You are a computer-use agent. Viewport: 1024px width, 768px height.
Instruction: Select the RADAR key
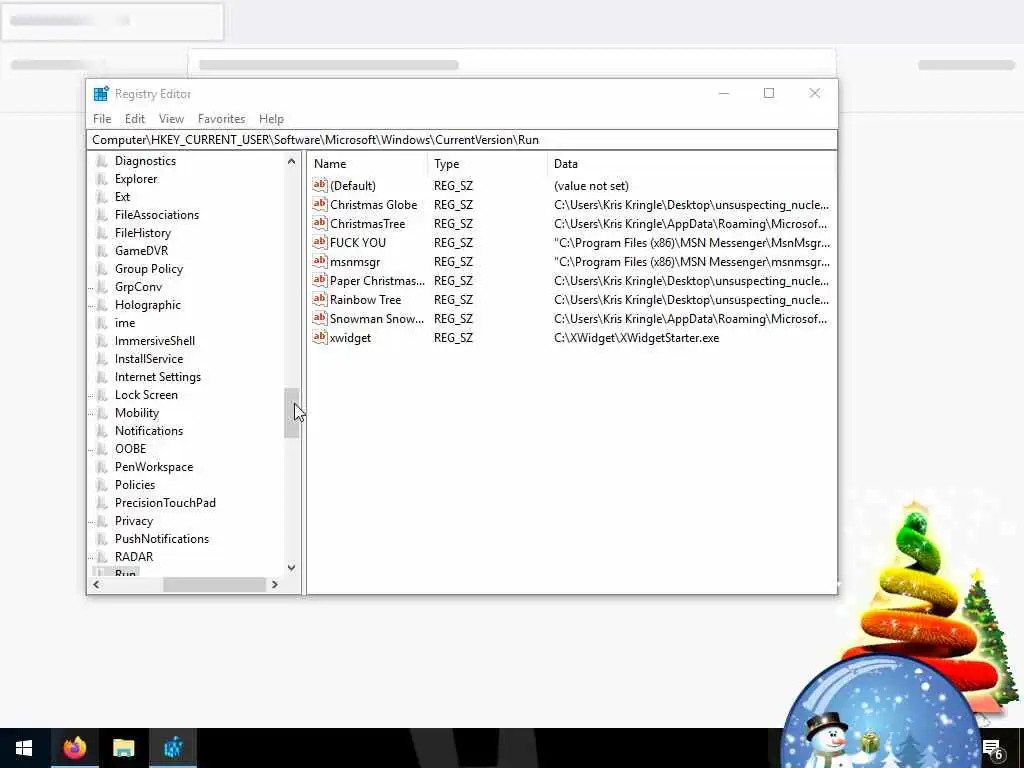pyautogui.click(x=134, y=556)
